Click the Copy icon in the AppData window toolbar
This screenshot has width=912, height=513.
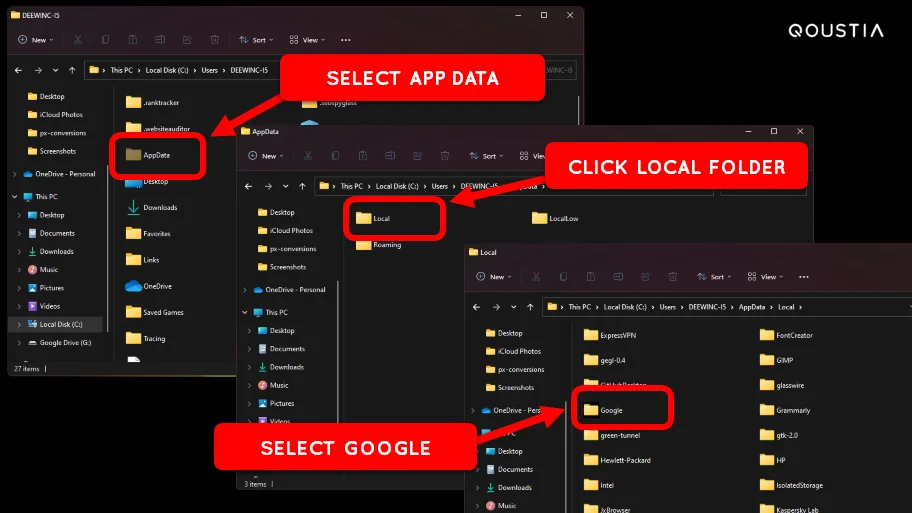pos(336,156)
